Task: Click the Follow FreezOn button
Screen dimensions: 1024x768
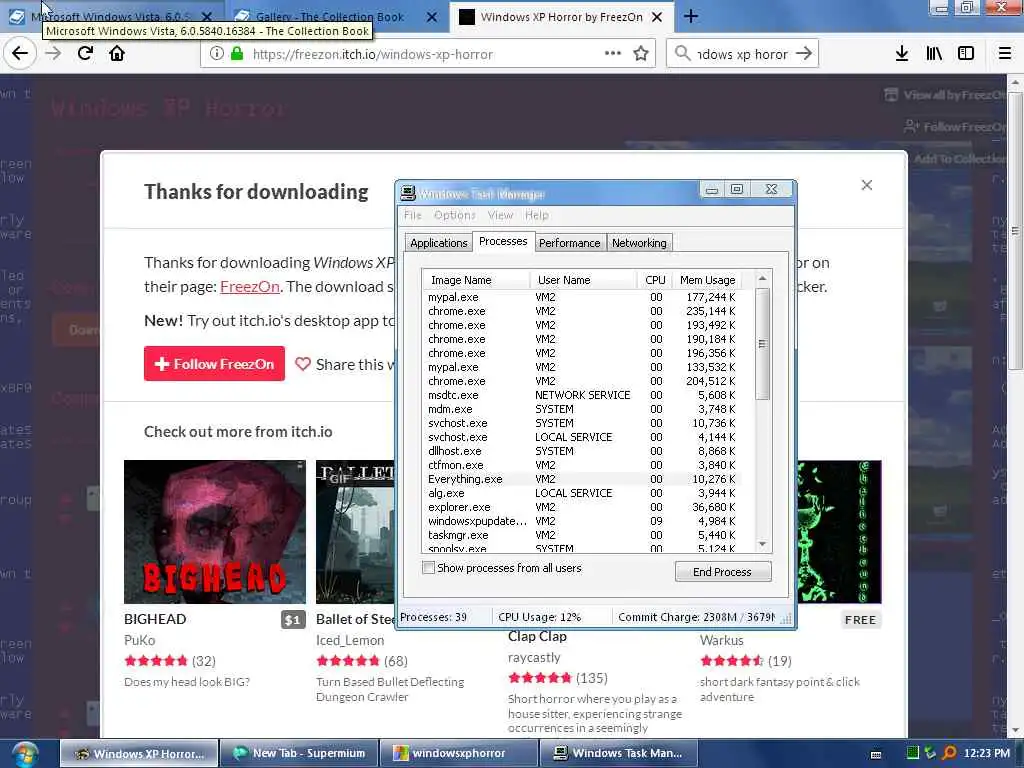Action: [214, 364]
